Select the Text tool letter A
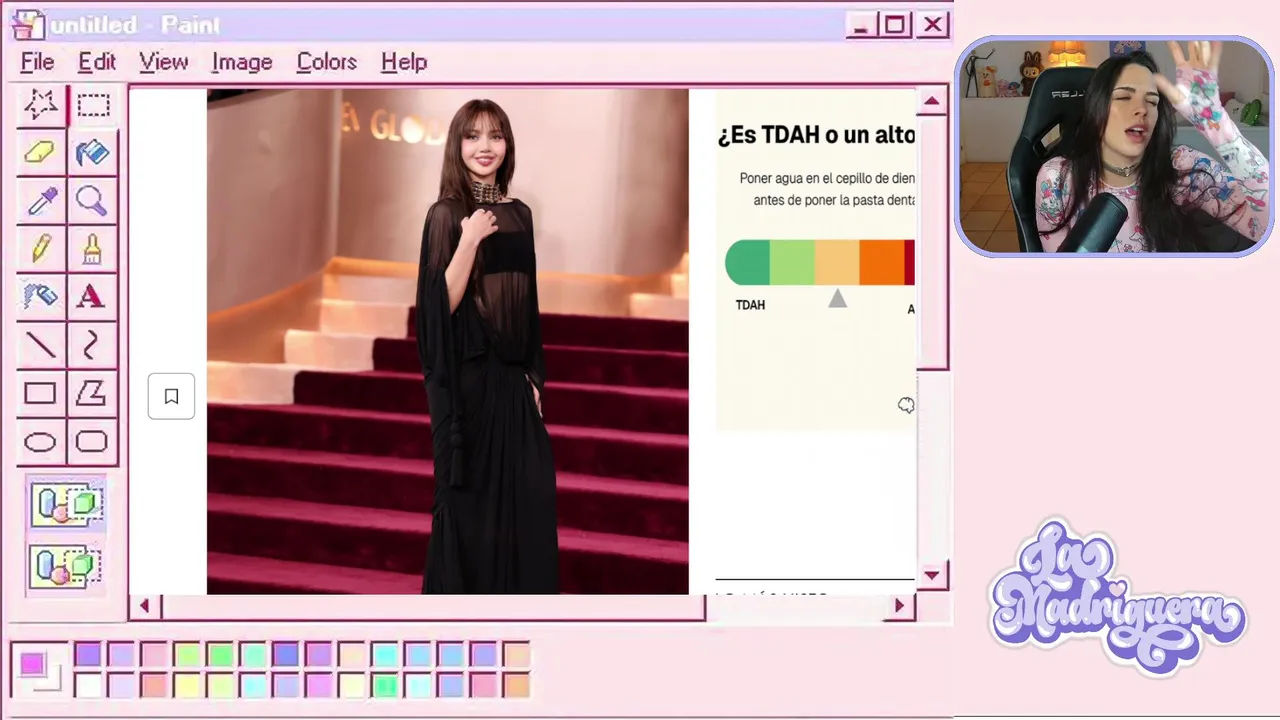This screenshot has height=720, width=1280. coord(93,296)
